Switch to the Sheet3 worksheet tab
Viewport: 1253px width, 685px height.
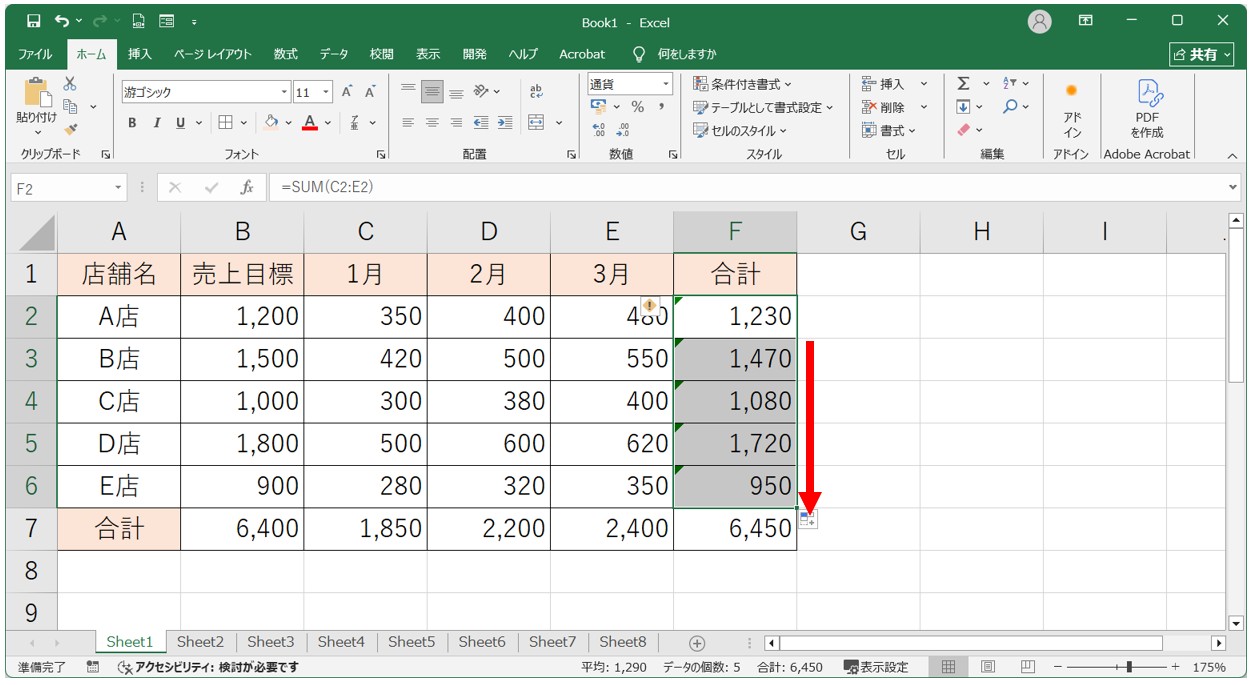pyautogui.click(x=271, y=642)
